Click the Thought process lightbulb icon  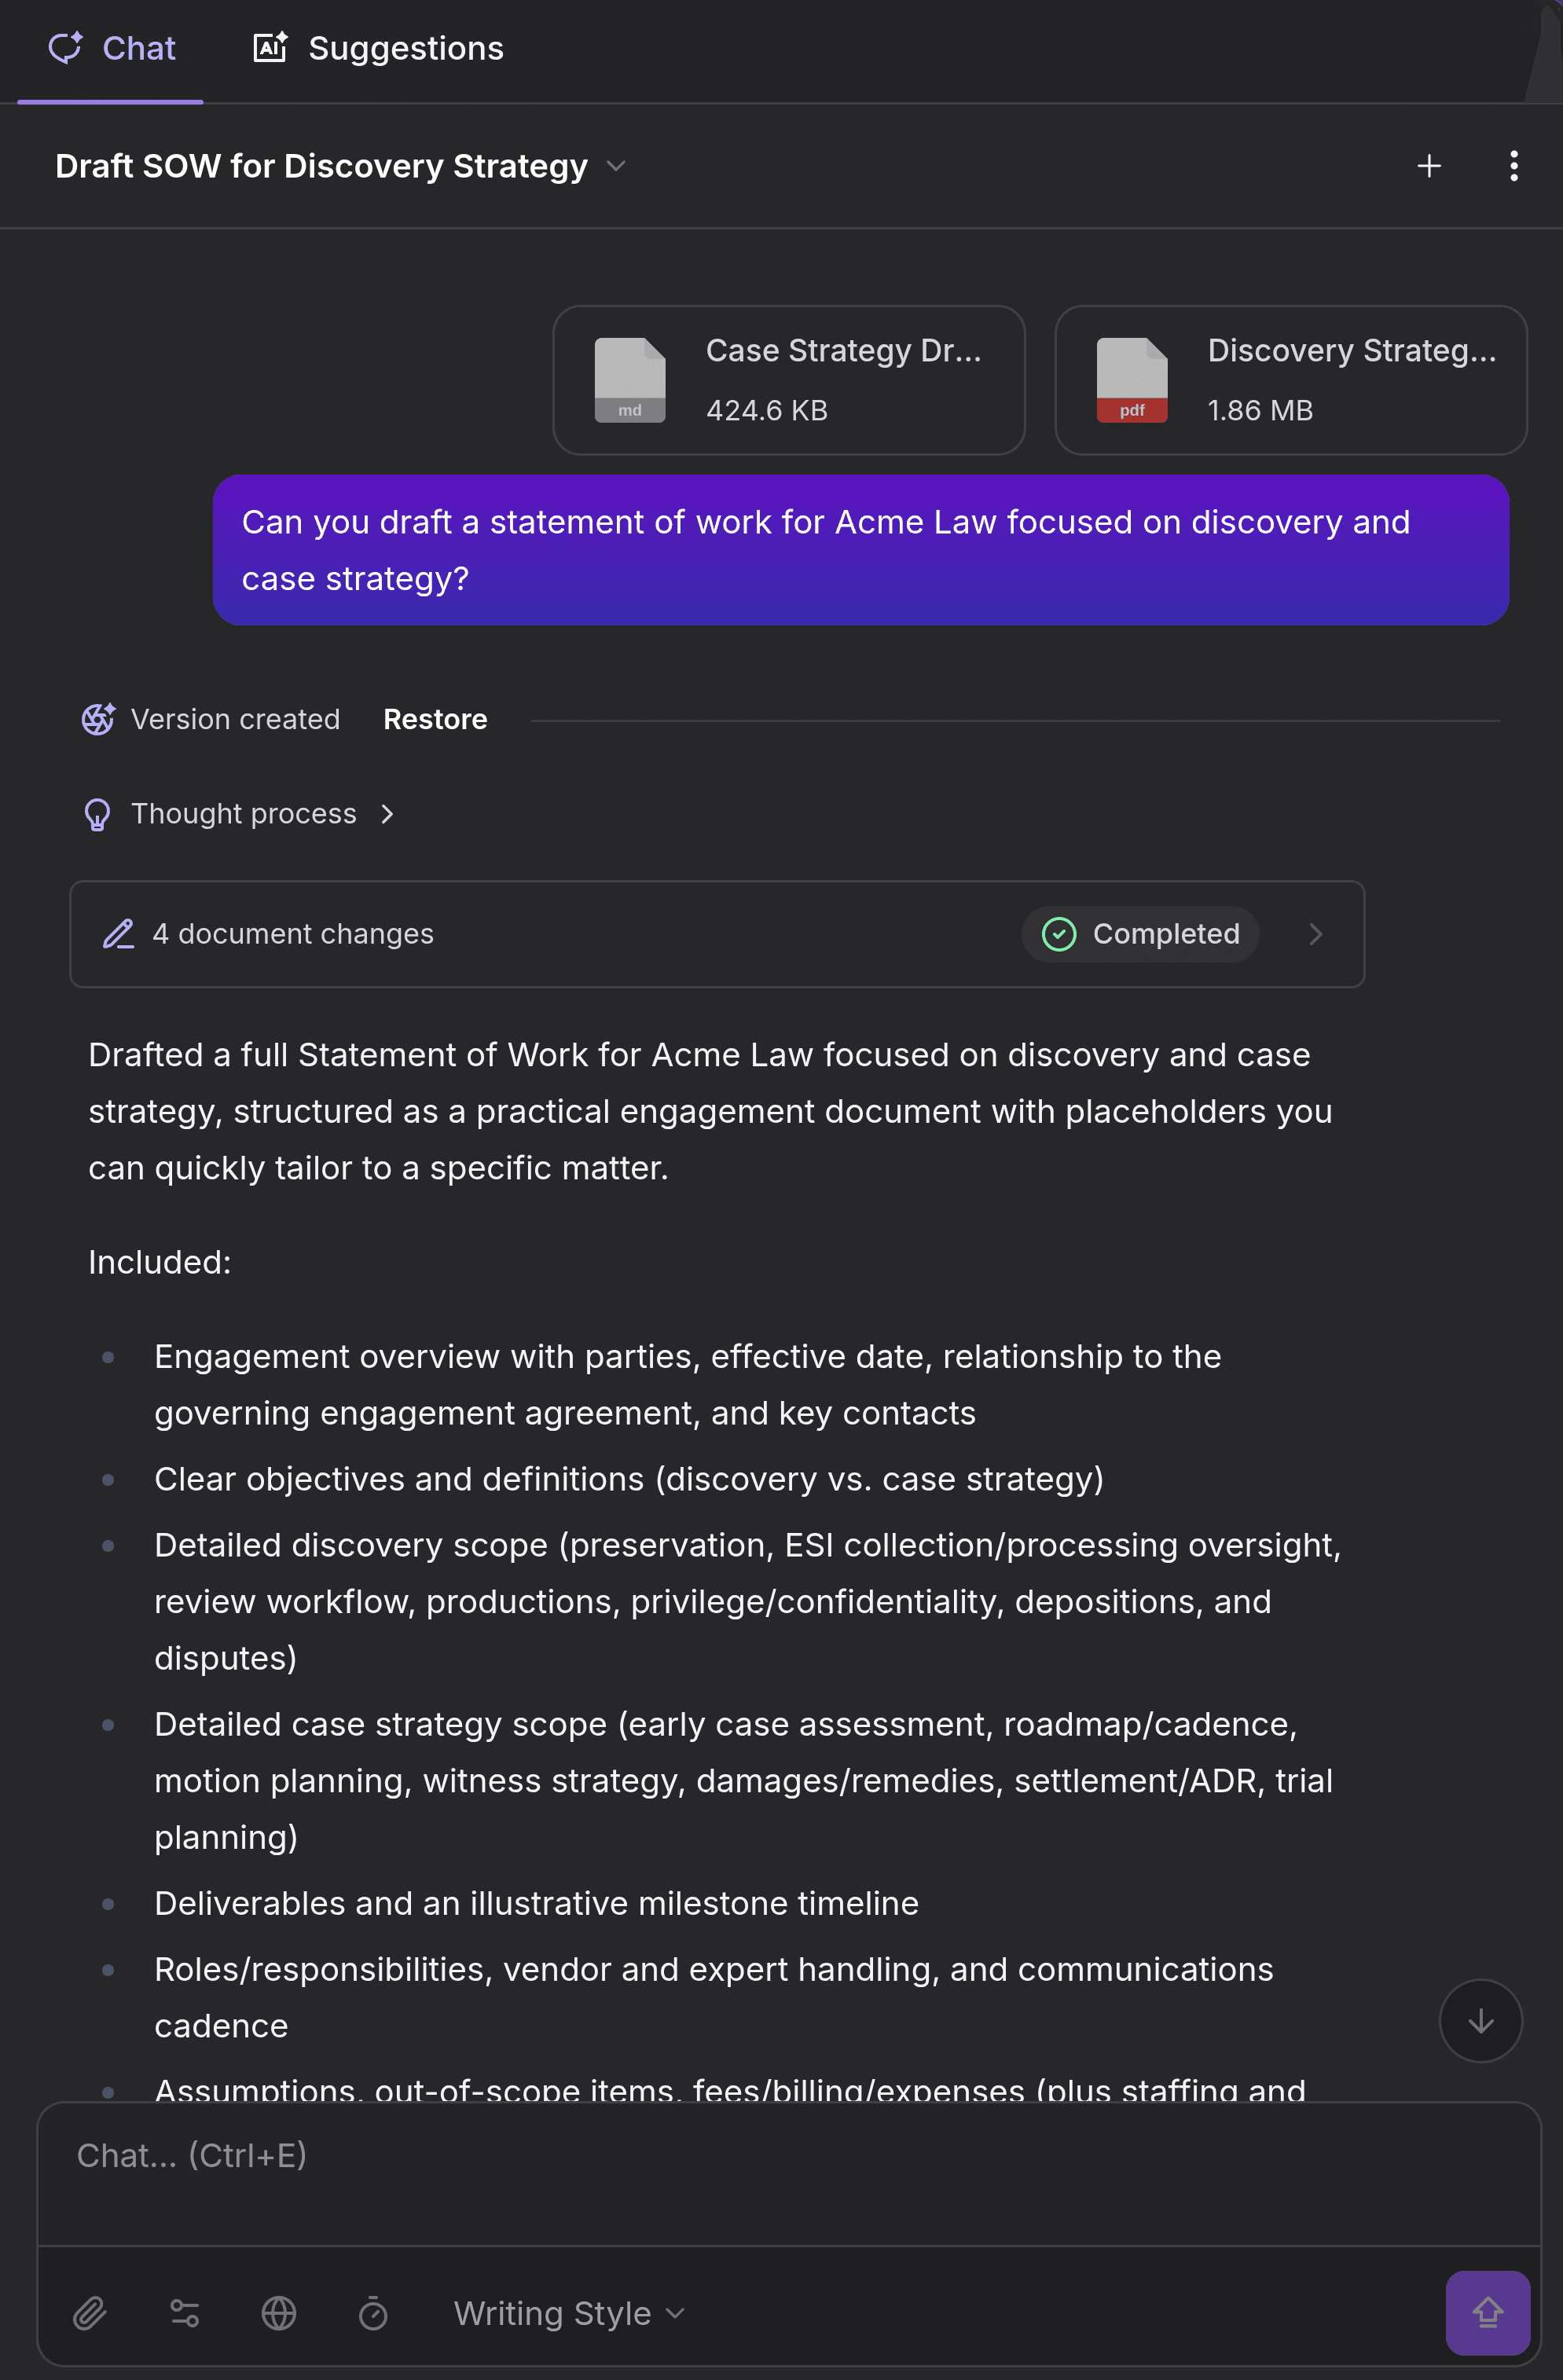click(97, 814)
